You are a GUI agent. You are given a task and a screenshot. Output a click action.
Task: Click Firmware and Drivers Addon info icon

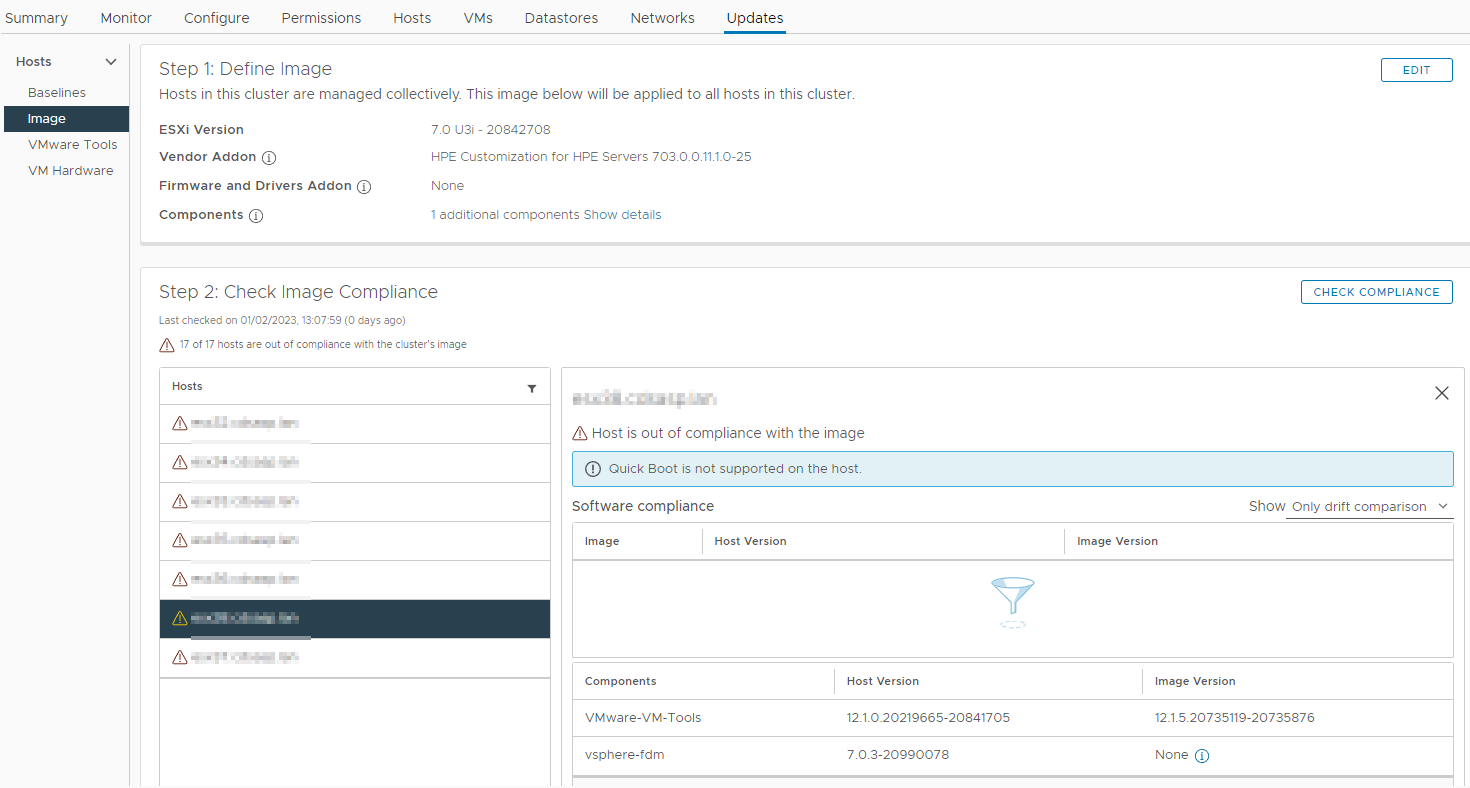[x=364, y=187]
